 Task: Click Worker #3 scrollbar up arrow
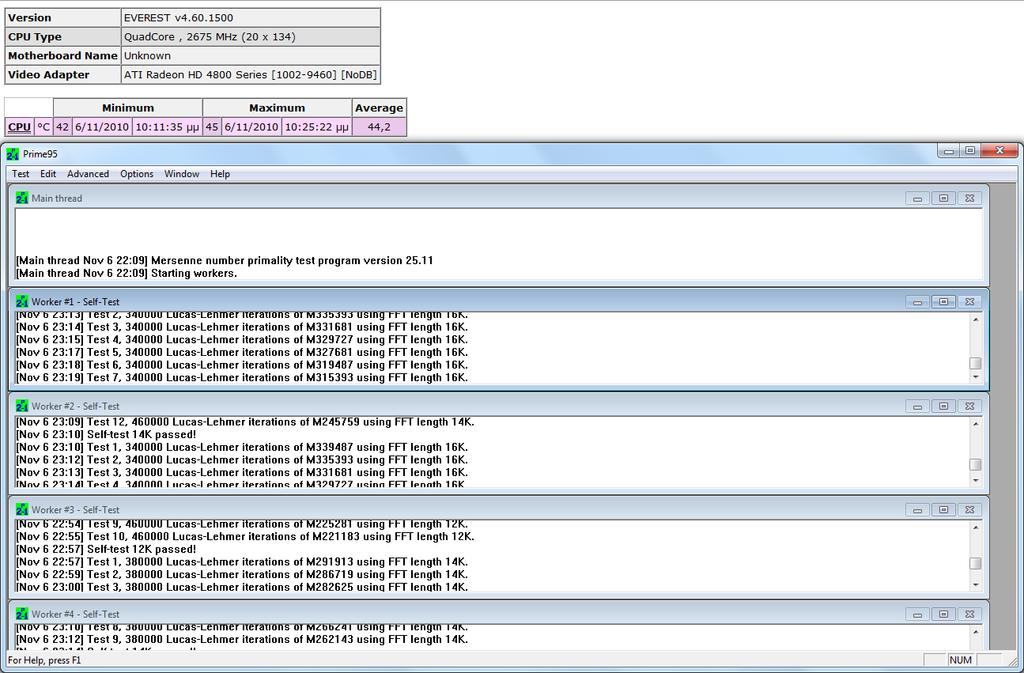coord(976,527)
